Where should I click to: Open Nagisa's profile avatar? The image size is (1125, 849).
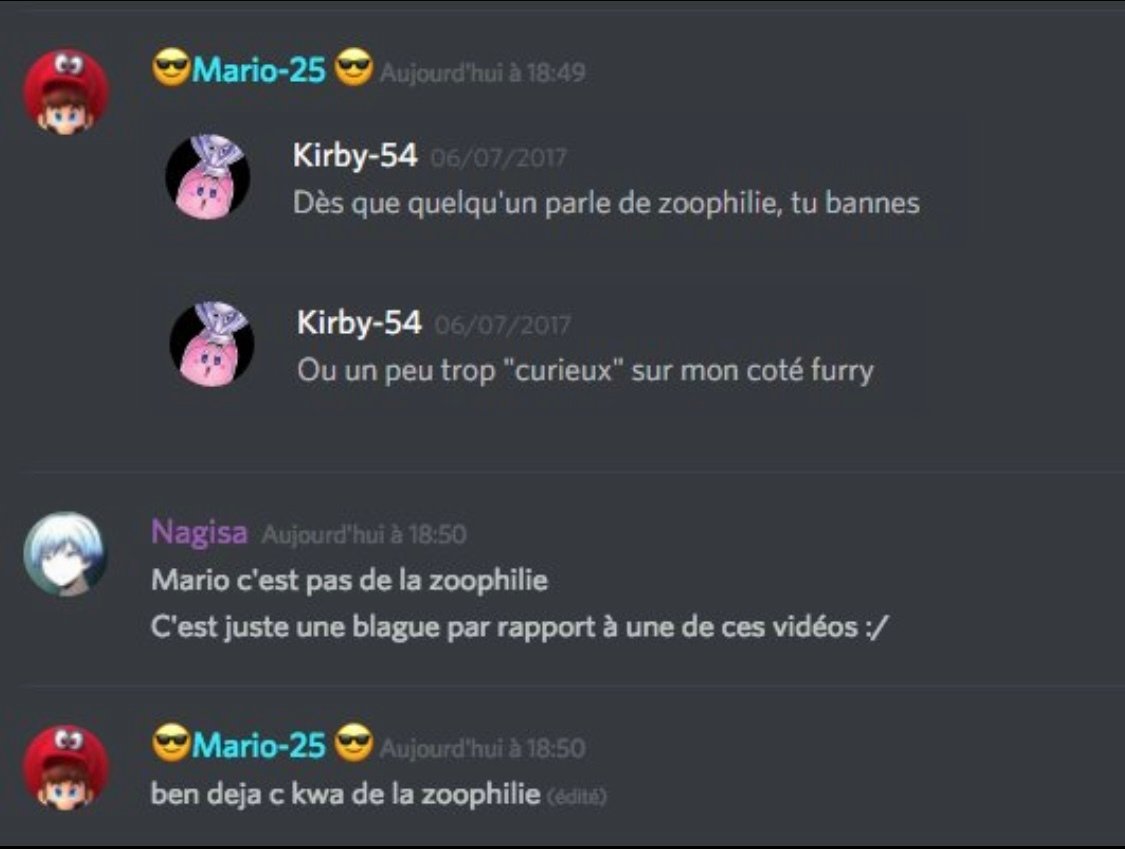point(66,554)
